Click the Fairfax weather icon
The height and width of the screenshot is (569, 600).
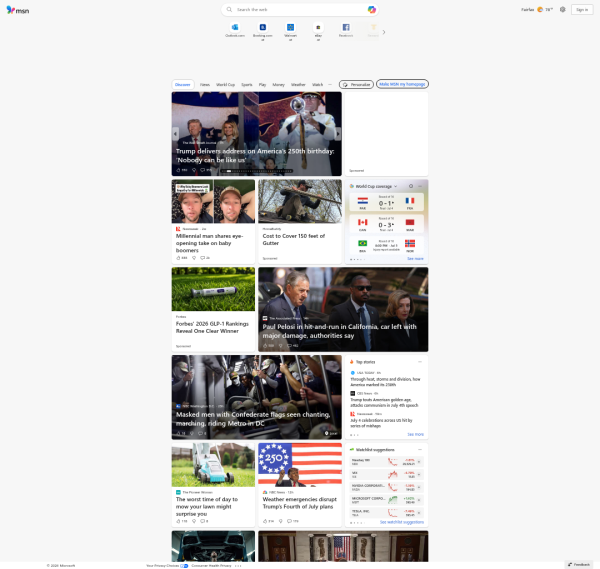[540, 10]
